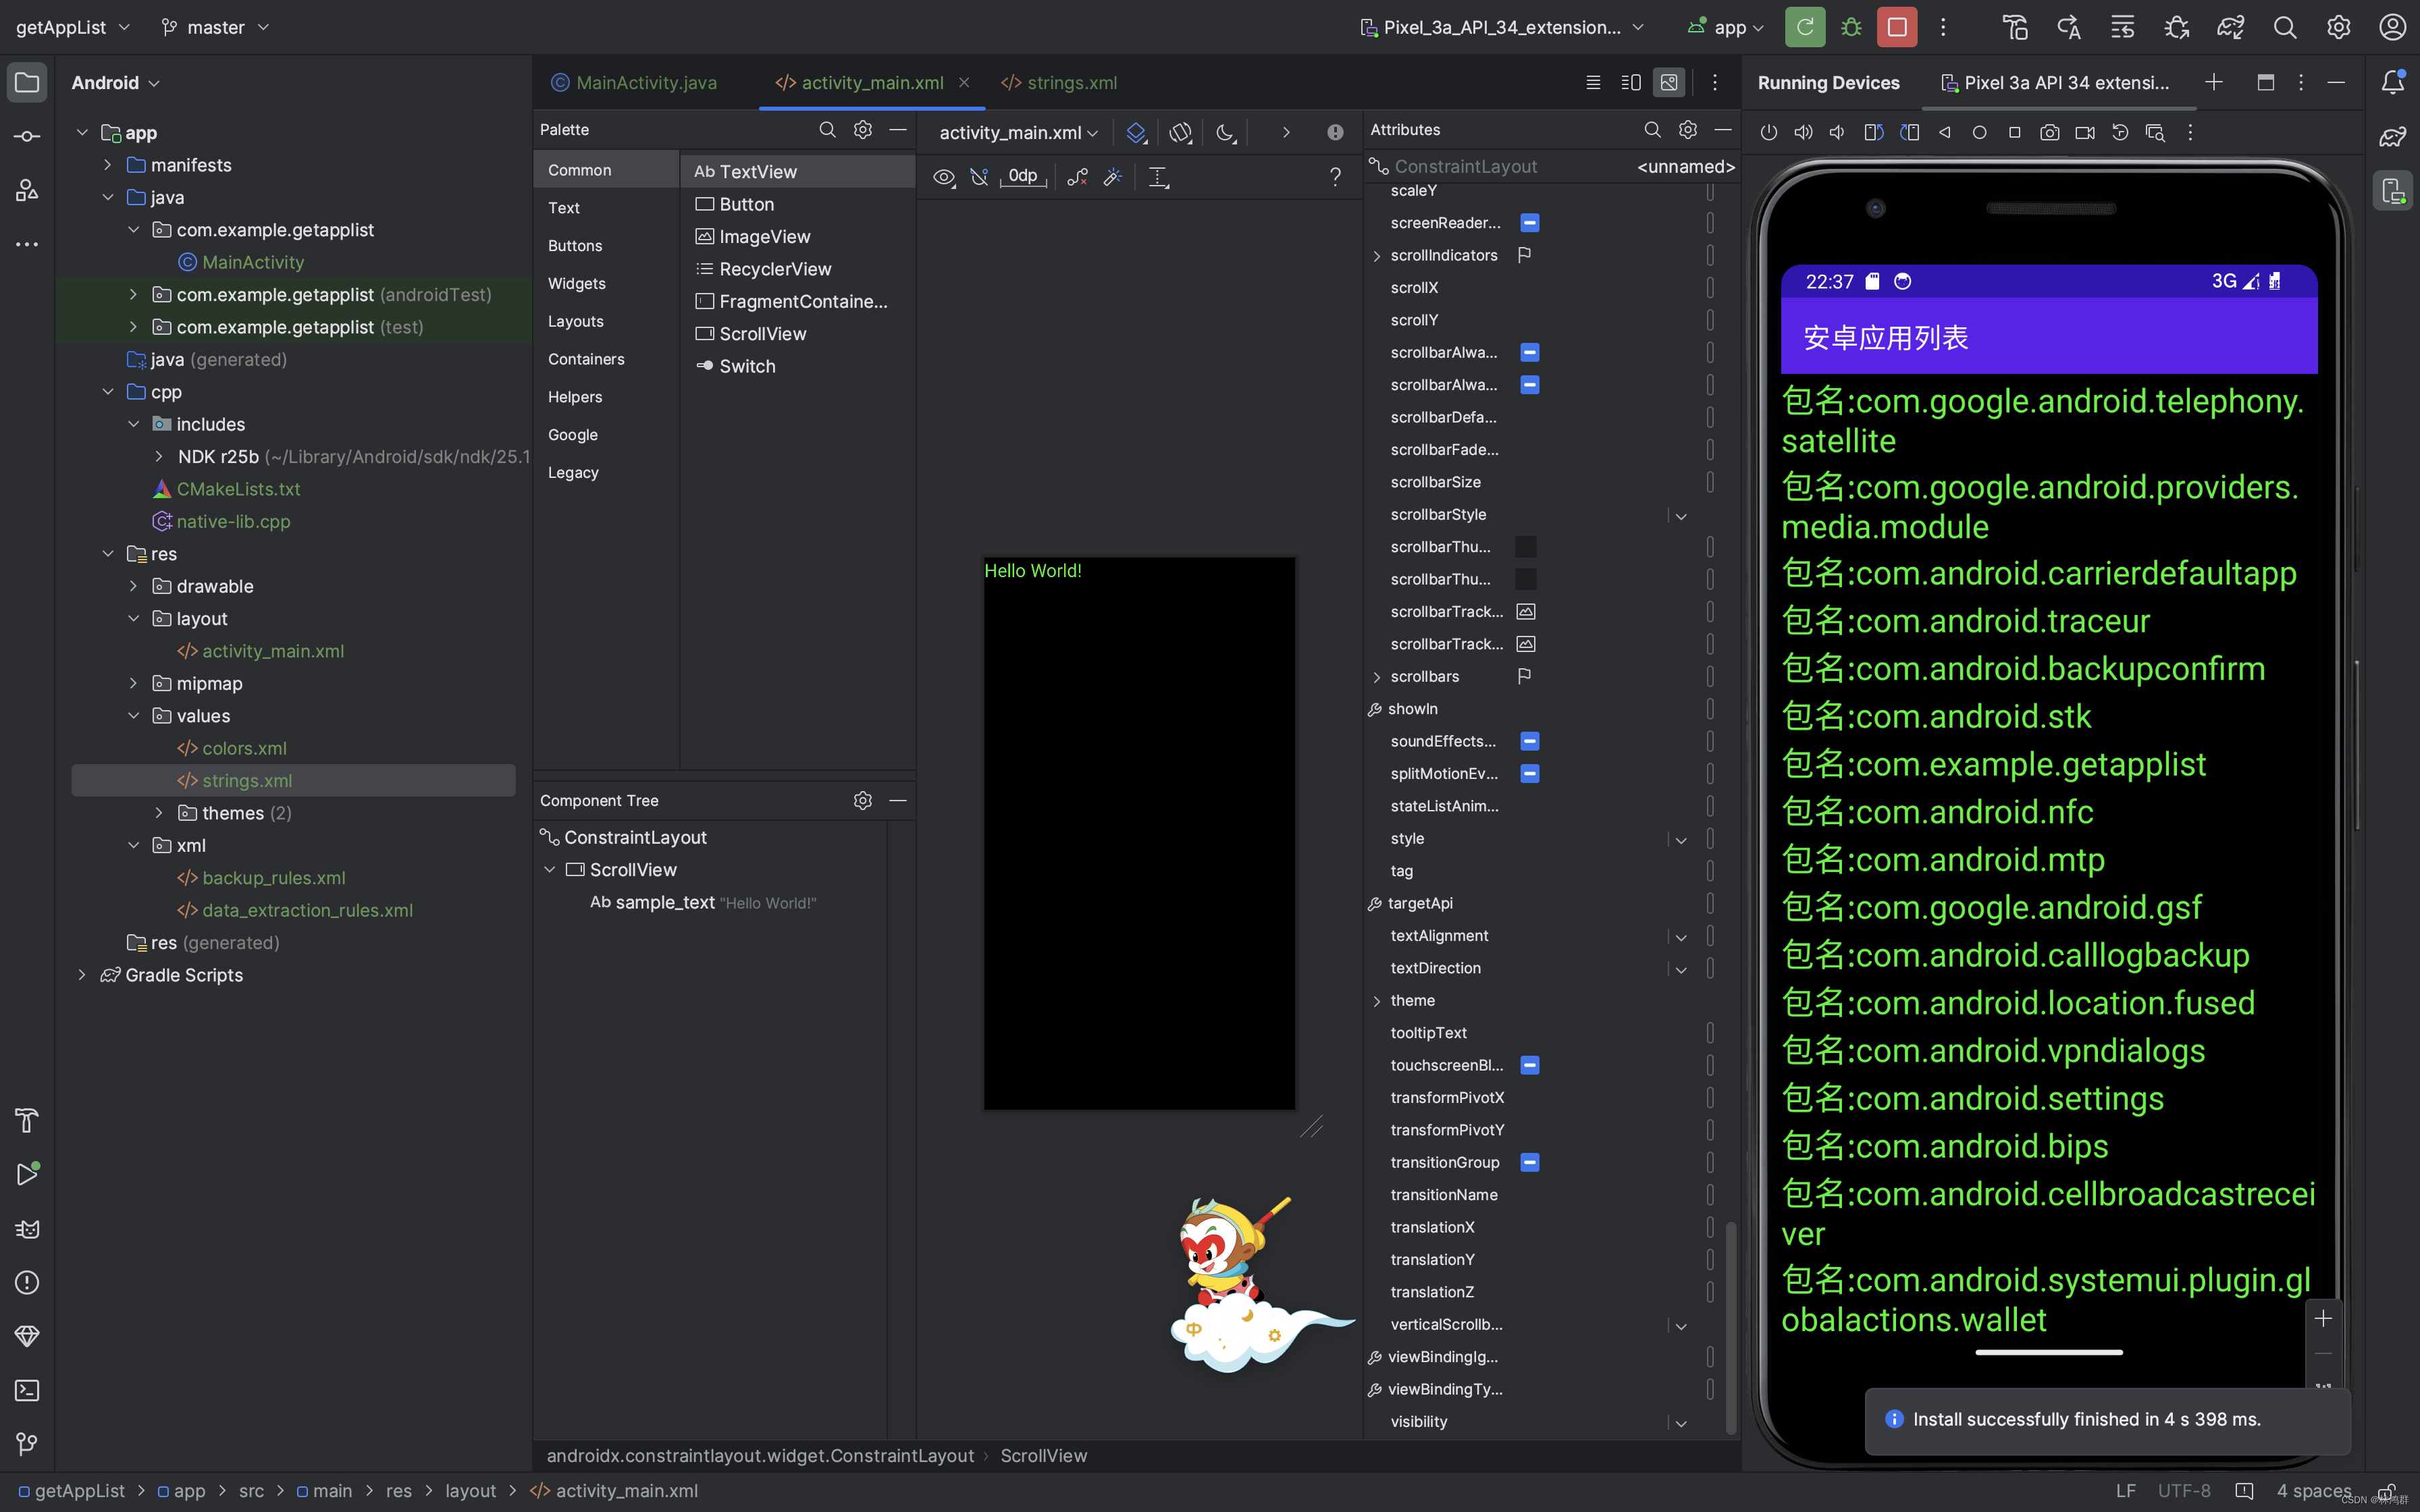Stop the running app with the red Stop button
The height and width of the screenshot is (1512, 2420).
point(1896,27)
